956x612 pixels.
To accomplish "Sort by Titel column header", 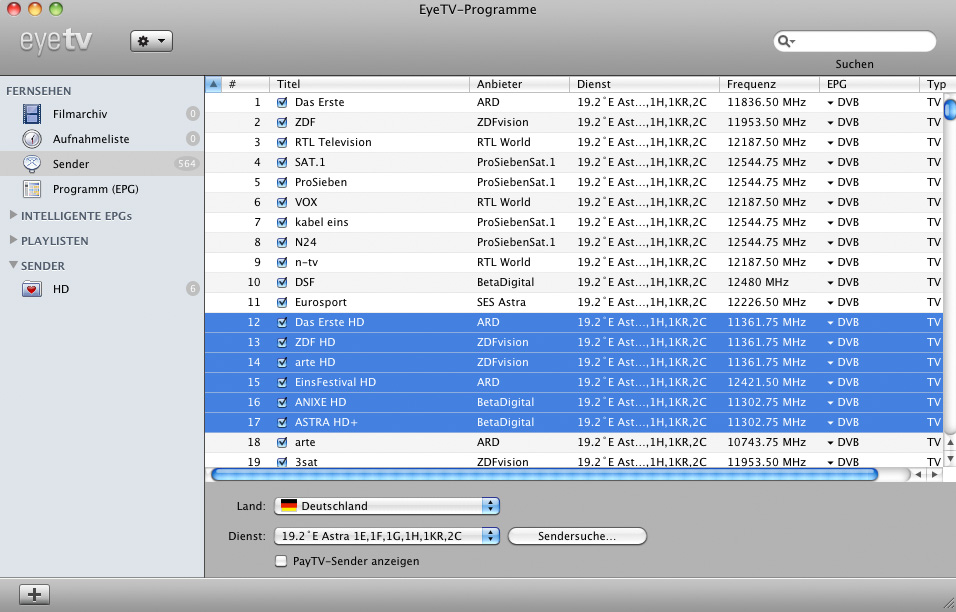I will point(369,84).
